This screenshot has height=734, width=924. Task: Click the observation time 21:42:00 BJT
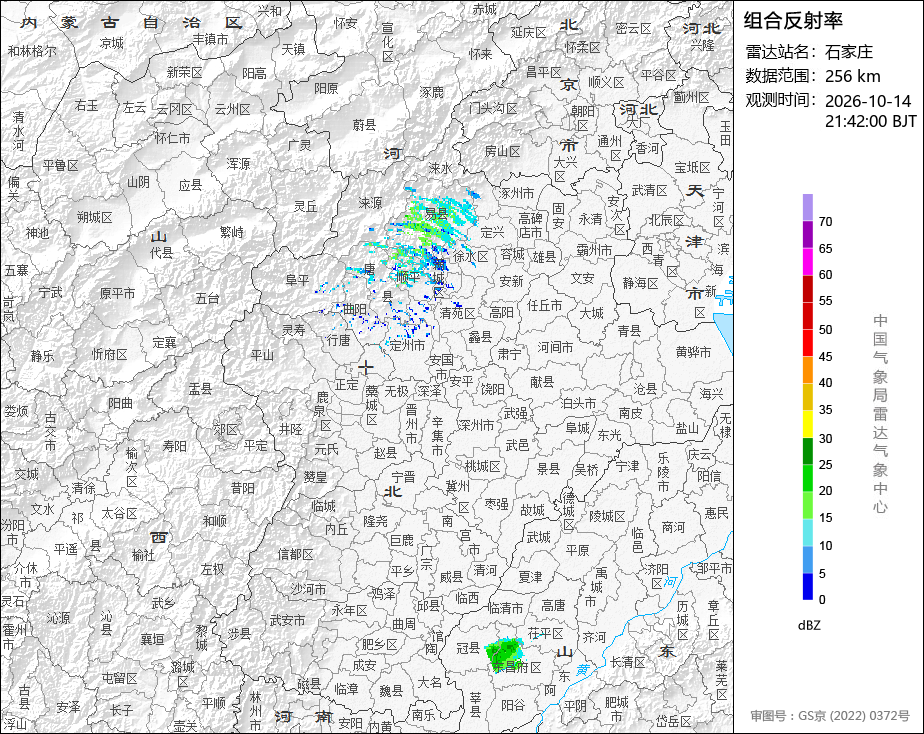coord(870,121)
